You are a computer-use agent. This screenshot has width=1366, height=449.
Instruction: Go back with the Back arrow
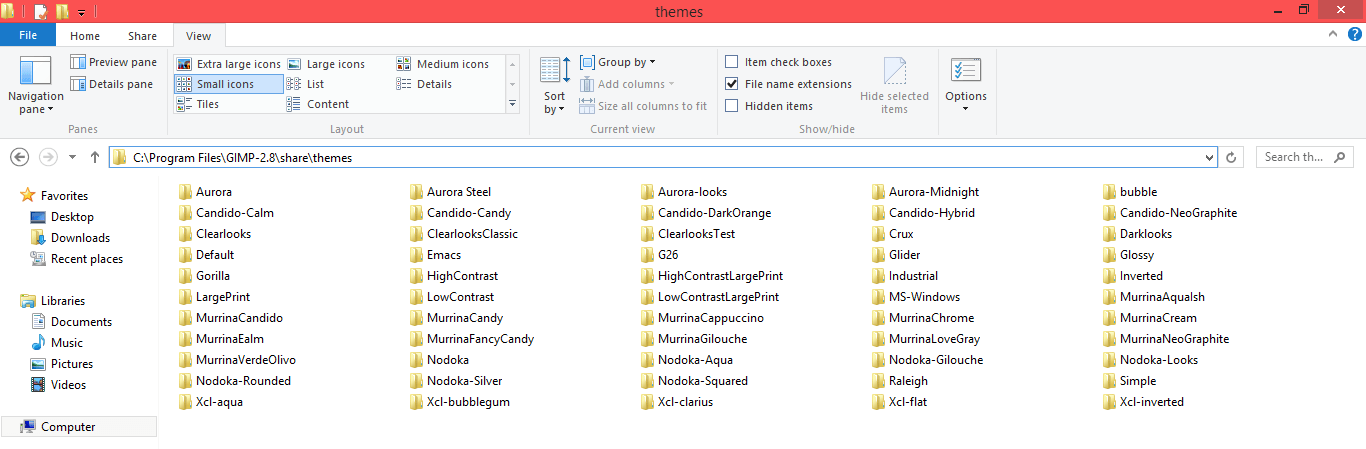click(19, 157)
